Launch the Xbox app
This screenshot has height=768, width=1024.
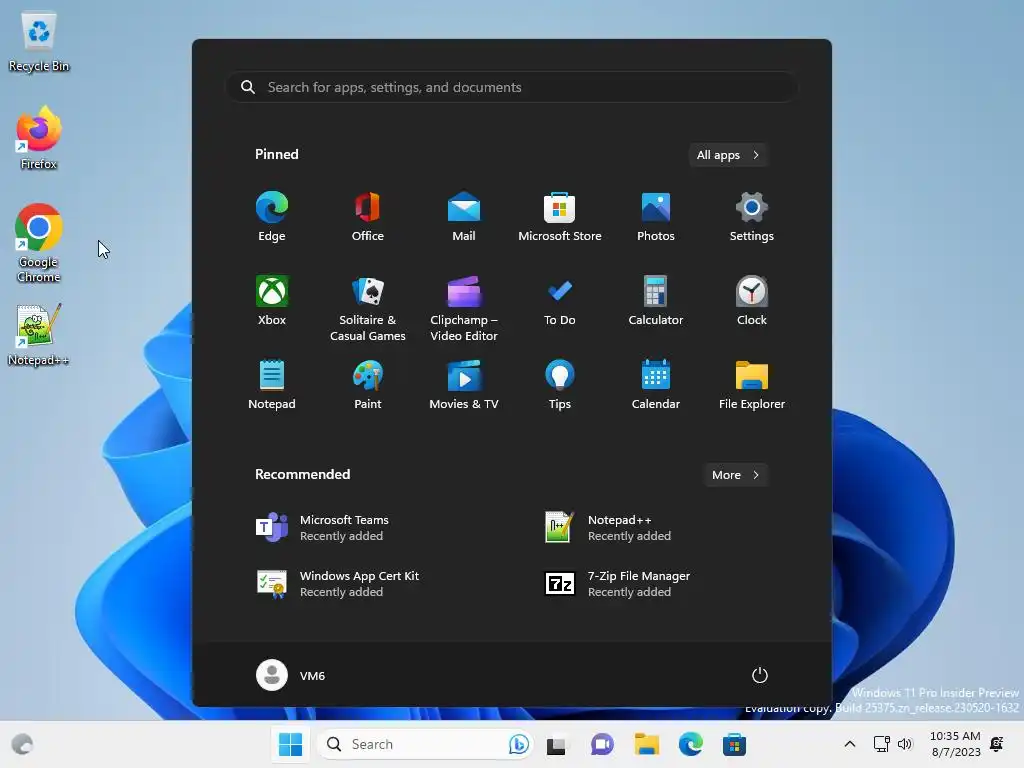(272, 301)
